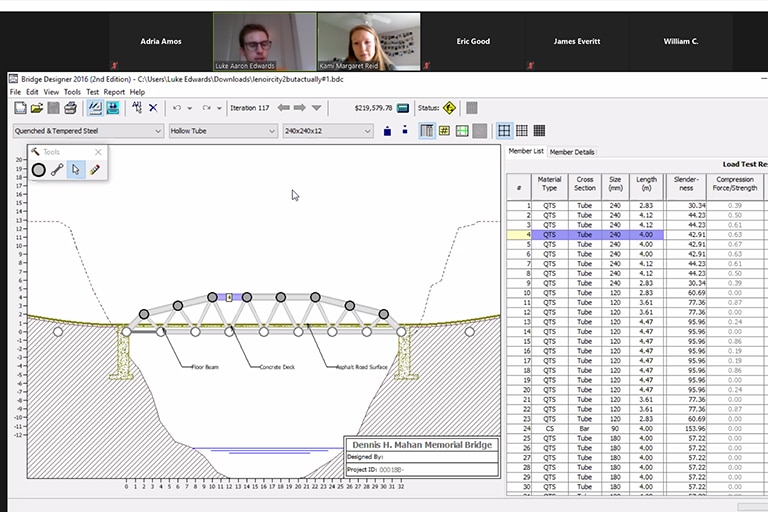
Task: Click the Save file toolbar icon
Action: coord(53,108)
